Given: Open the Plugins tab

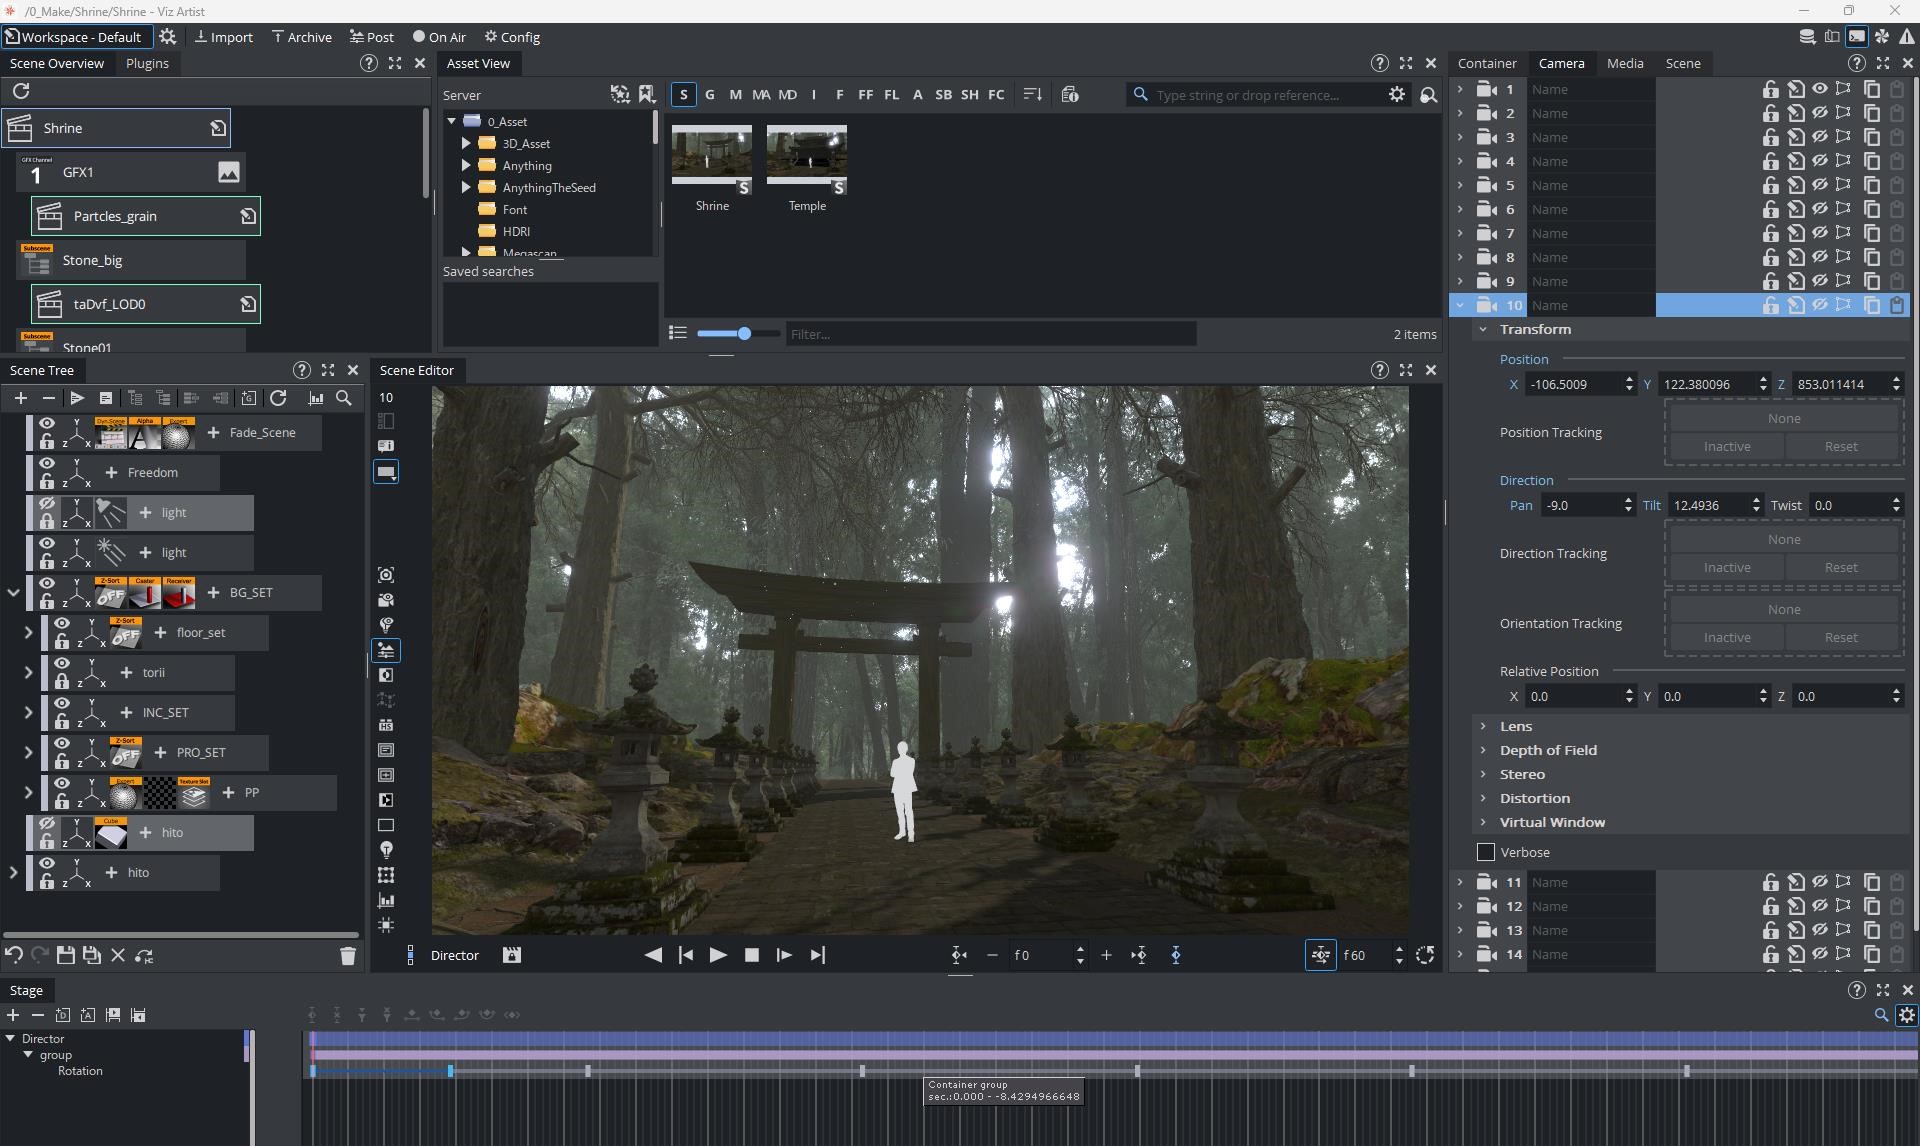Looking at the screenshot, I should (x=147, y=63).
